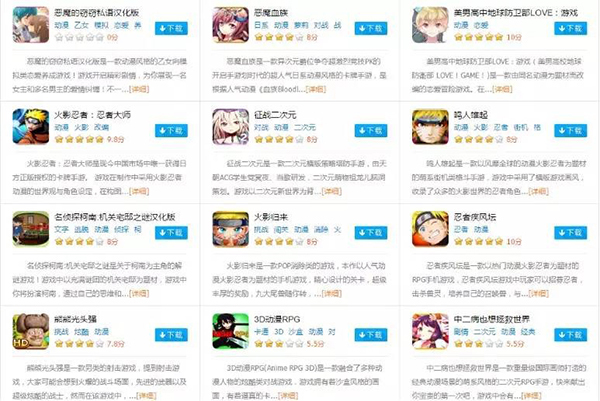Download the 忍者疾风坛 game
The width and height of the screenshot is (600, 401).
tap(571, 233)
